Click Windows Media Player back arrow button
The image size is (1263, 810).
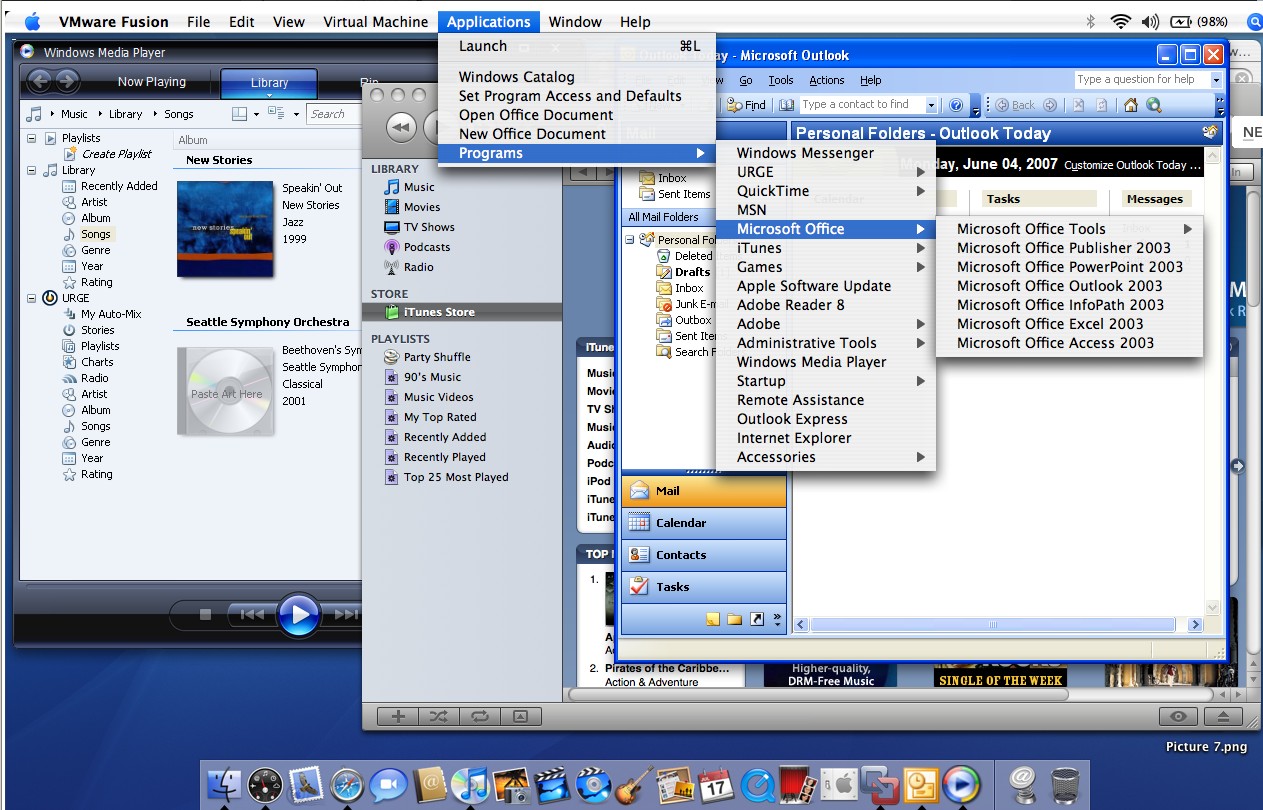tap(40, 81)
